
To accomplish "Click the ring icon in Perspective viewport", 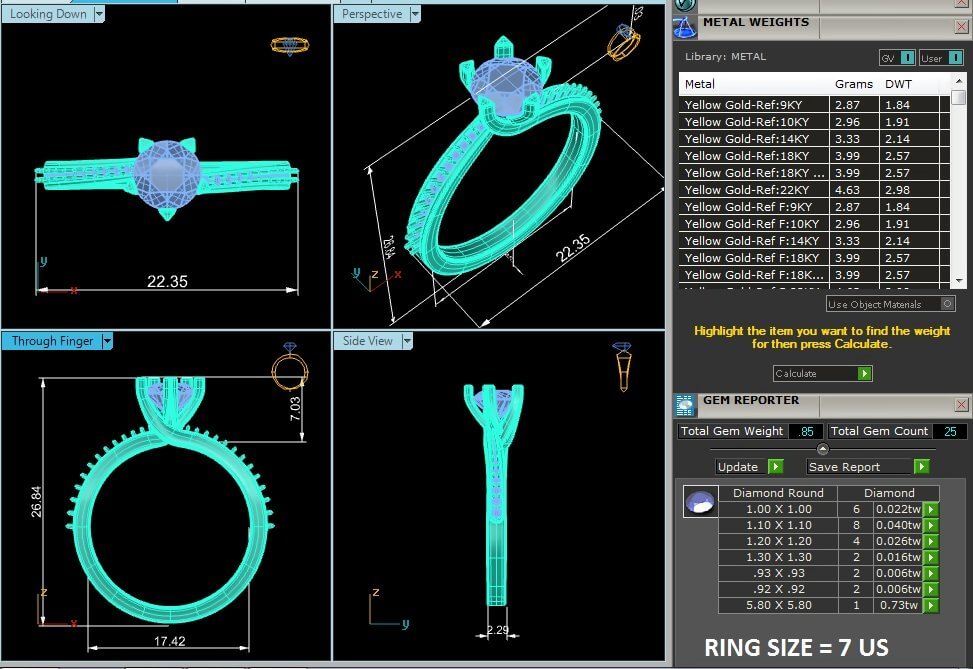I will pos(622,44).
